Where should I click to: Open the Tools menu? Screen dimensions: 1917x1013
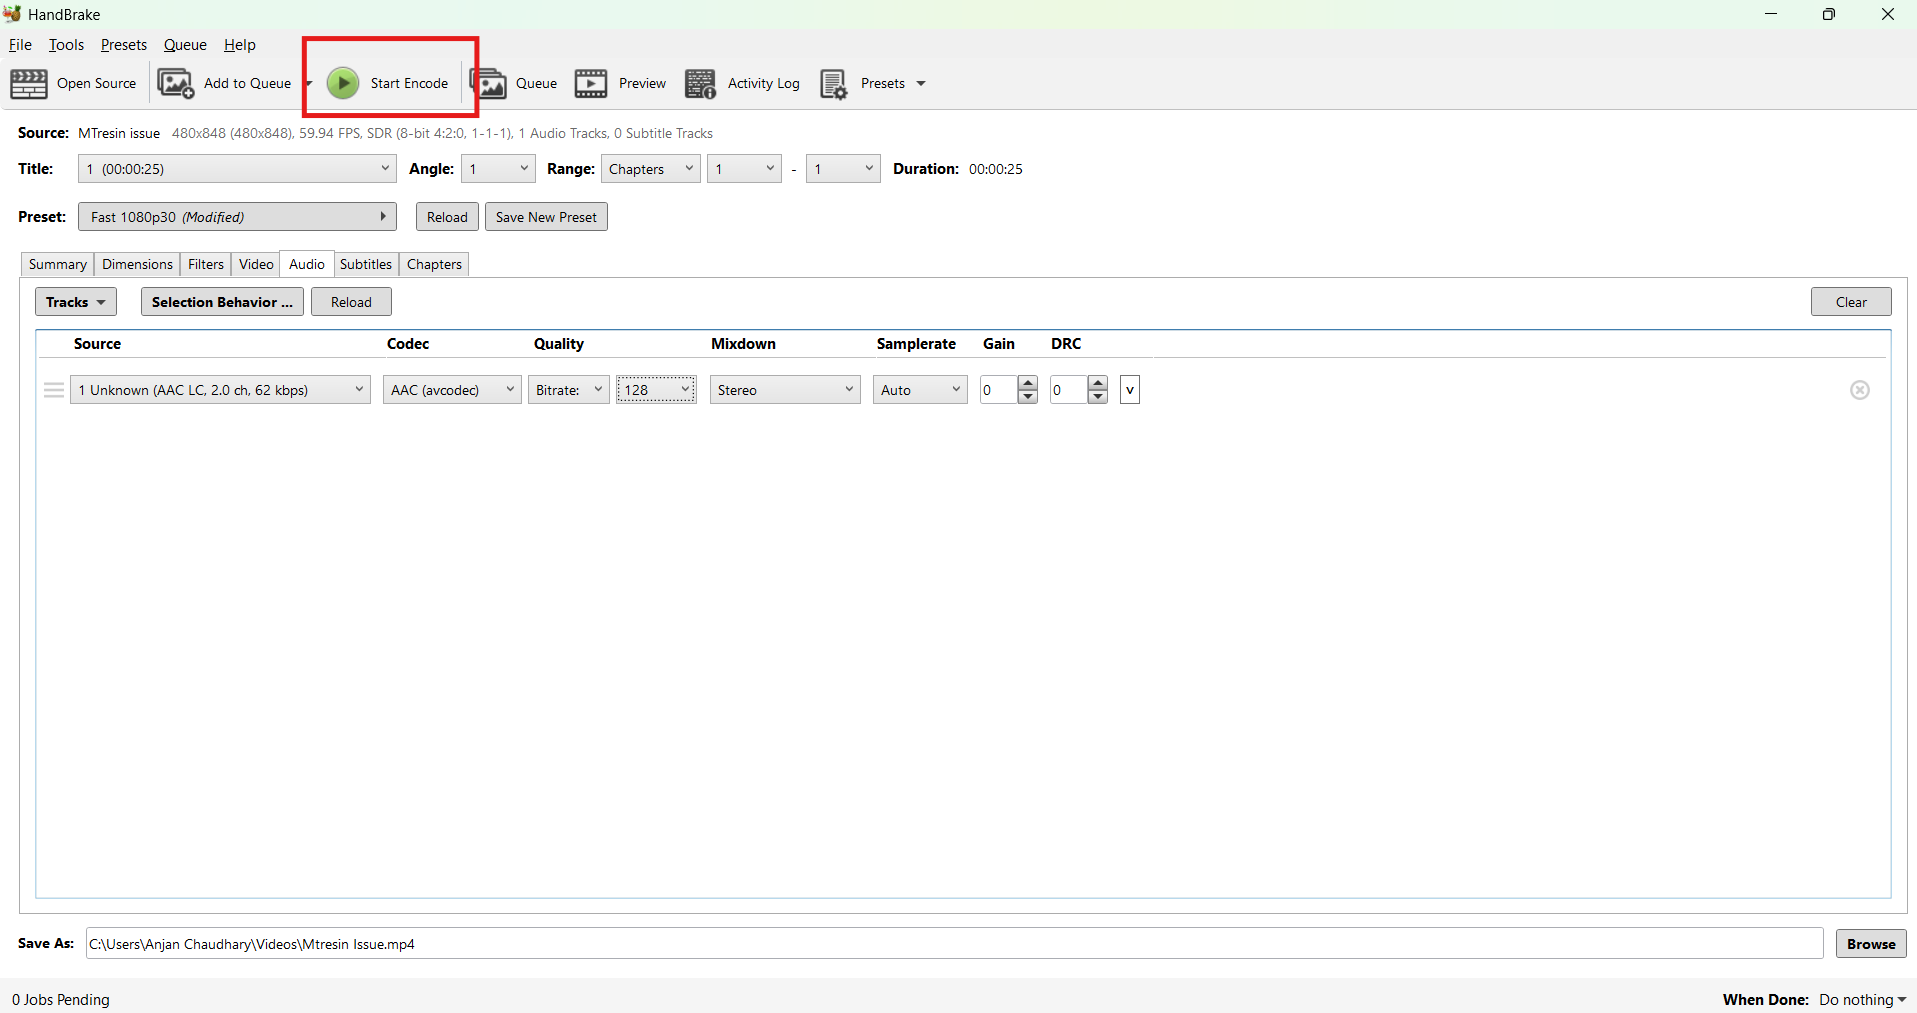[x=66, y=45]
